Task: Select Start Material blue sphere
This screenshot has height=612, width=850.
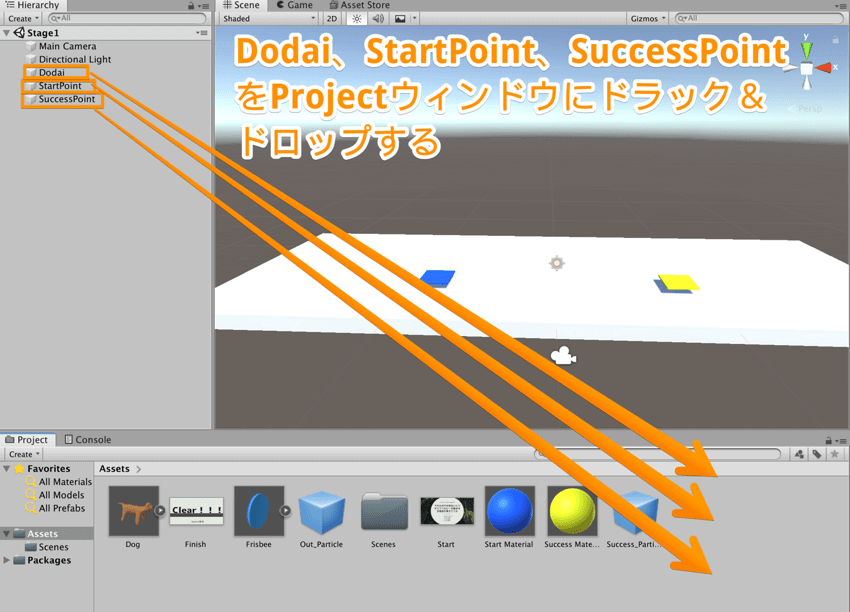Action: coord(510,511)
